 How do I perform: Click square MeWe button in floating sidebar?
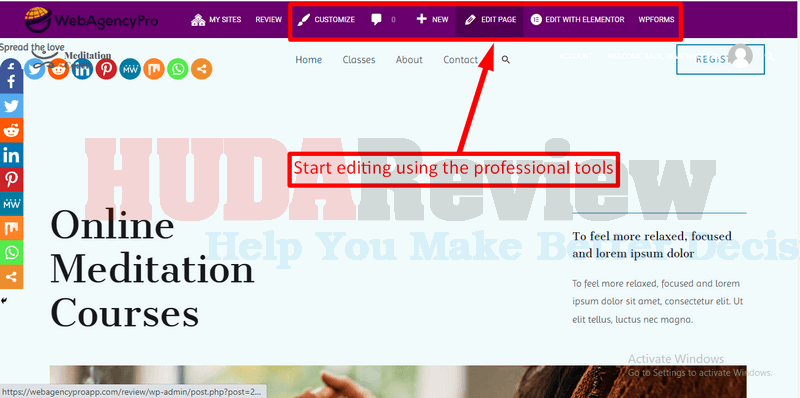tap(11, 204)
